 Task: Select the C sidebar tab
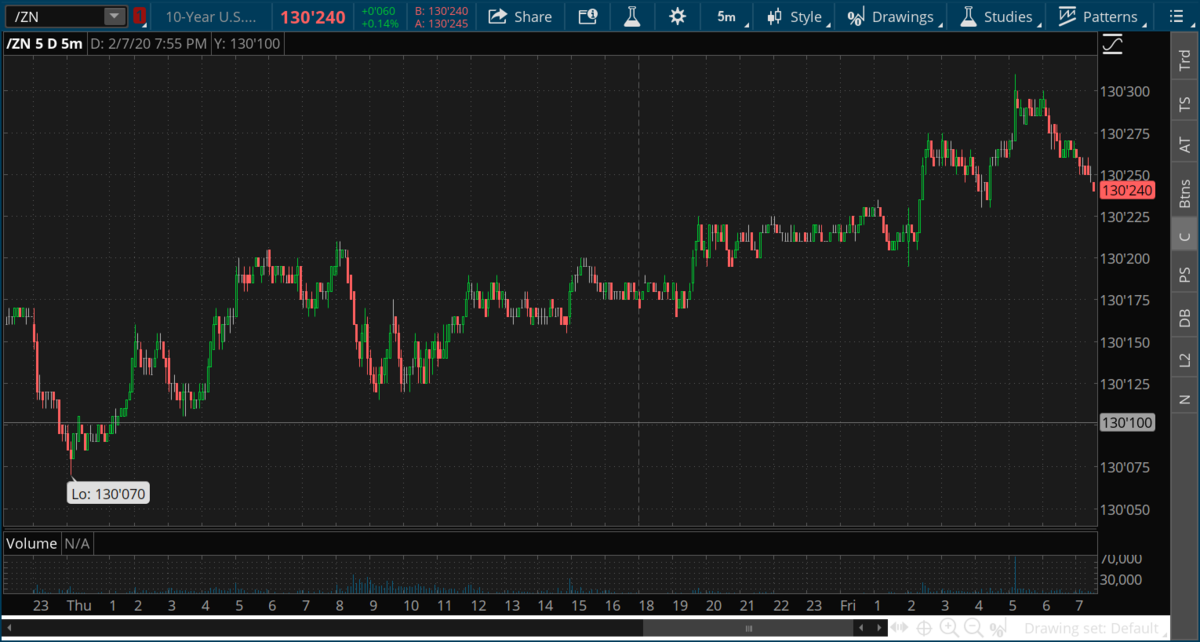1184,237
